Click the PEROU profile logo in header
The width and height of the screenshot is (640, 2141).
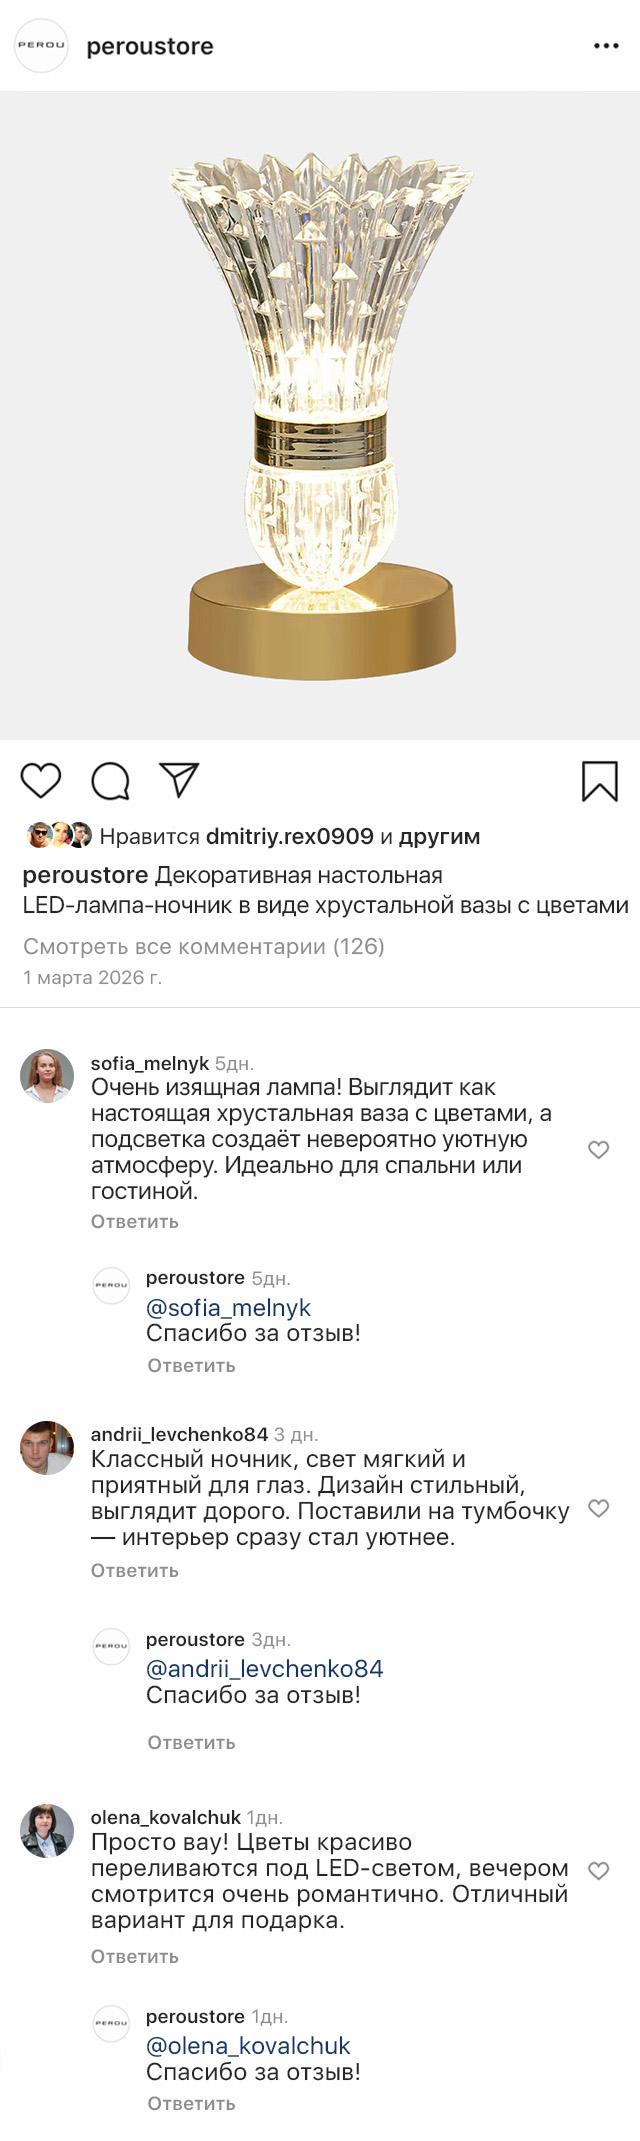pyautogui.click(x=41, y=46)
